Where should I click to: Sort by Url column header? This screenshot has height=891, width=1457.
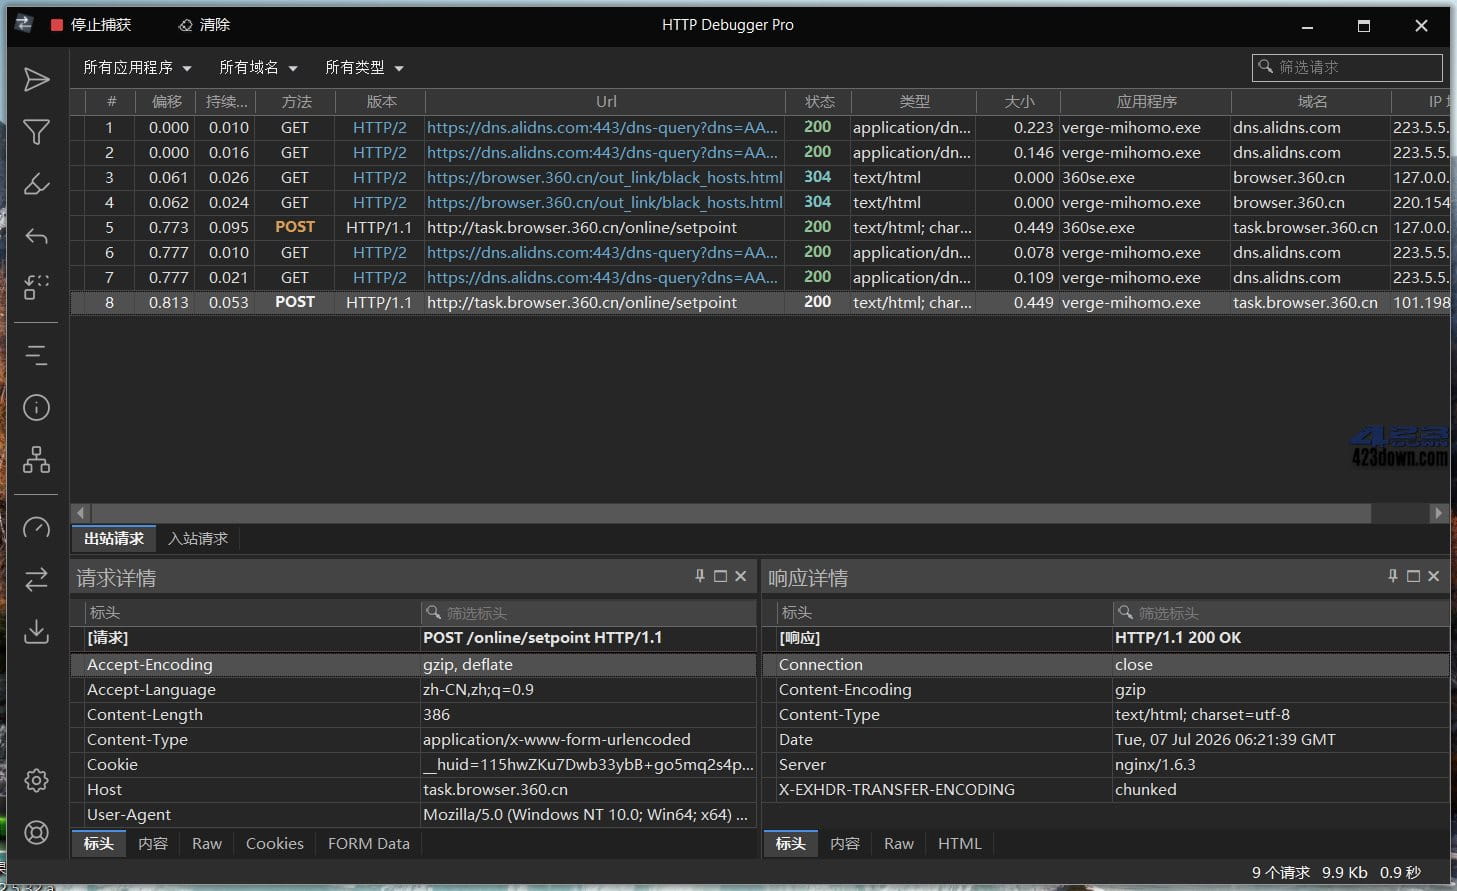[606, 102]
